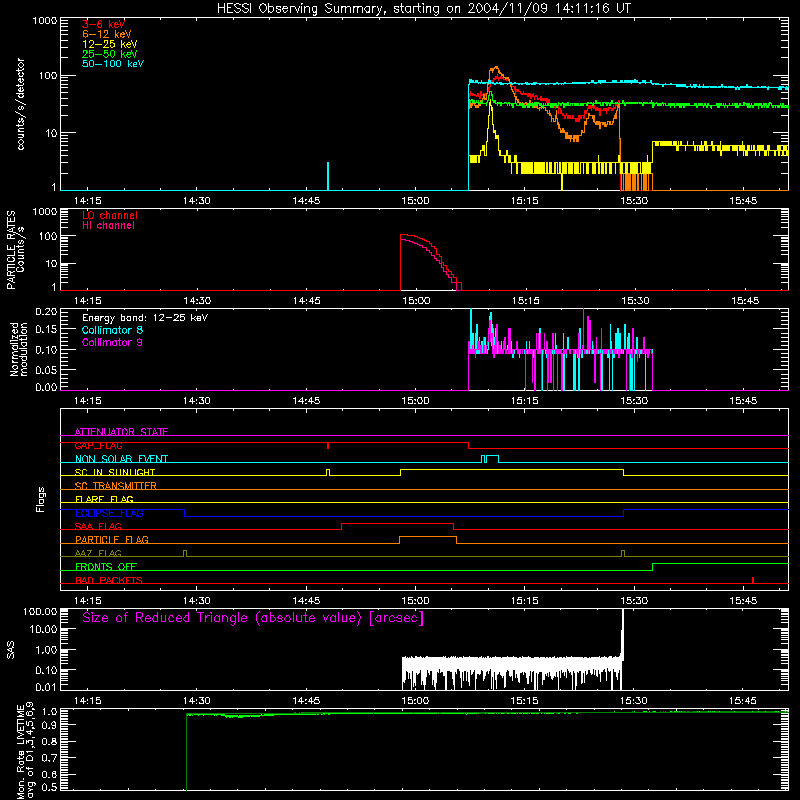This screenshot has height=800, width=800.
Task: Select the Collimator 9 legend entry
Action: coord(112,342)
